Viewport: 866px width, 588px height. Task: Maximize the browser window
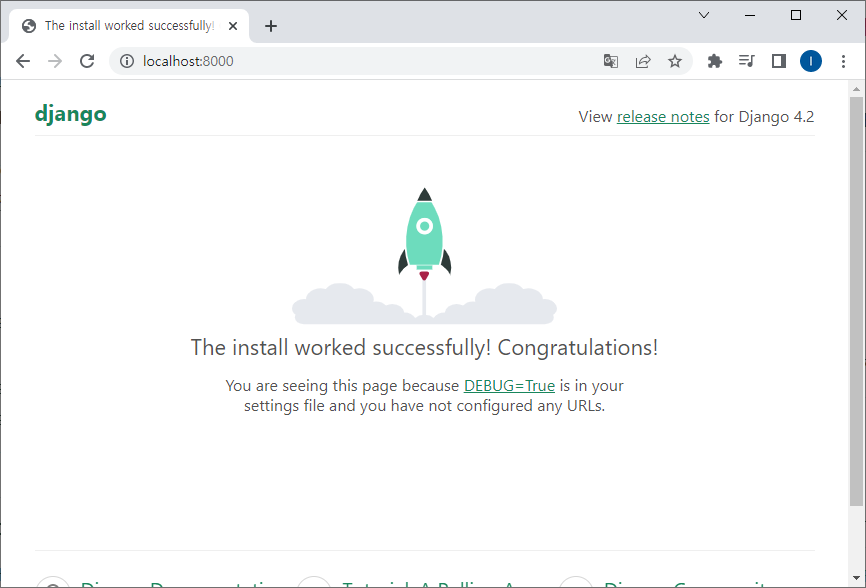coord(796,15)
